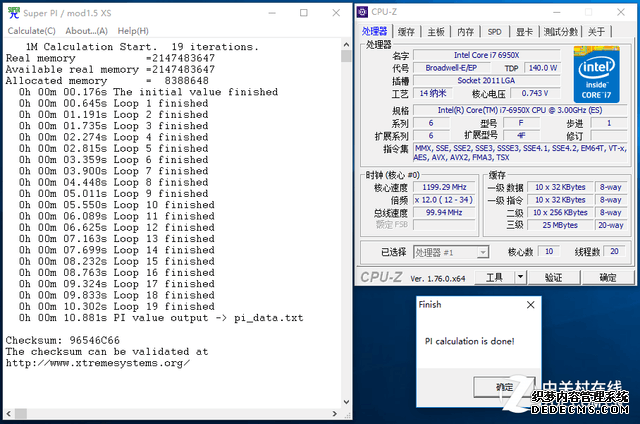640x424 pixels.
Task: Switch to the 内存 tab in CPU-Z
Action: (x=465, y=32)
